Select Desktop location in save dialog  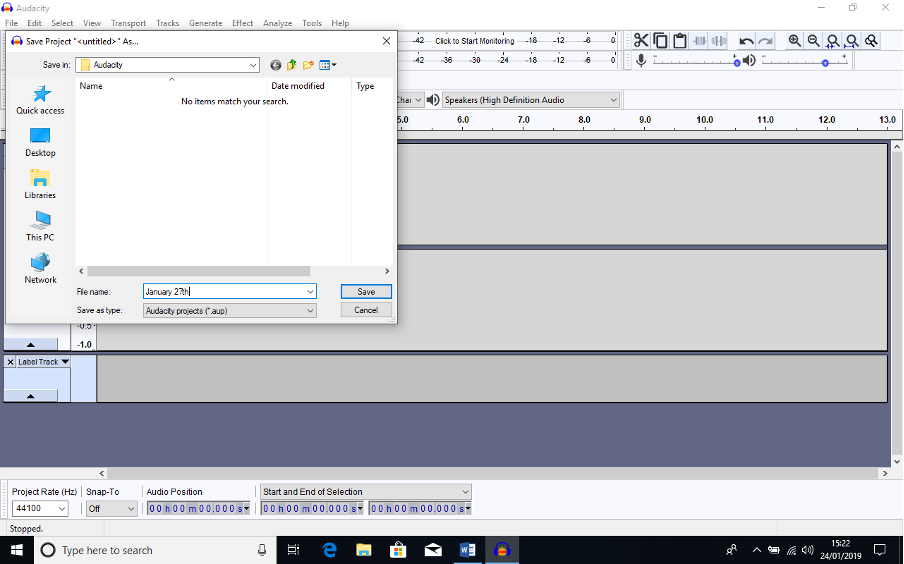click(x=40, y=142)
